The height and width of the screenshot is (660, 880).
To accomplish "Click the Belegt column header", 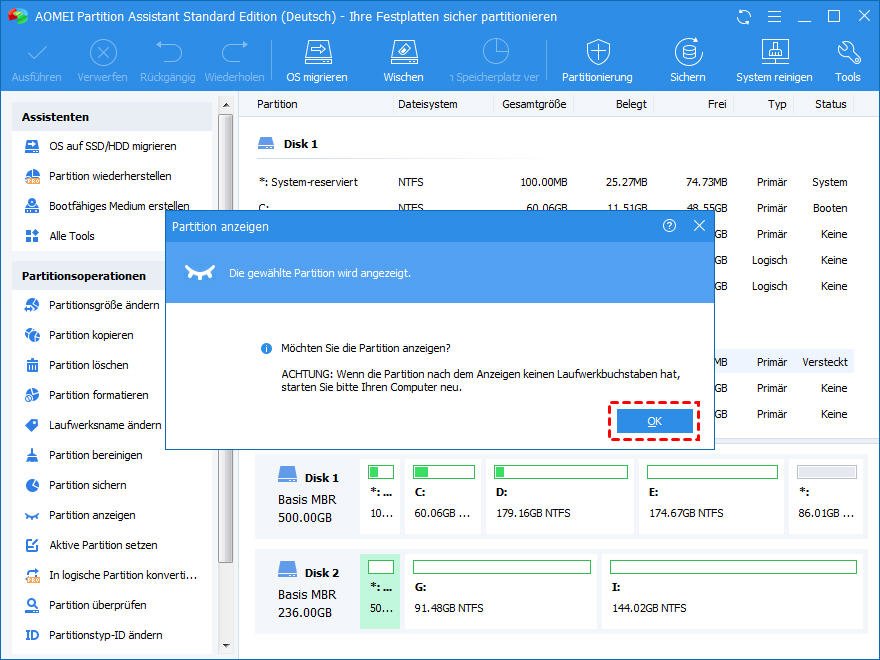I will coord(631,104).
